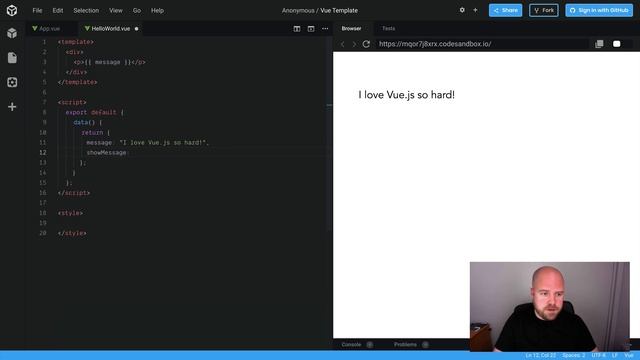The height and width of the screenshot is (360, 640).
Task: Click the browser back arrow
Action: coord(343,44)
